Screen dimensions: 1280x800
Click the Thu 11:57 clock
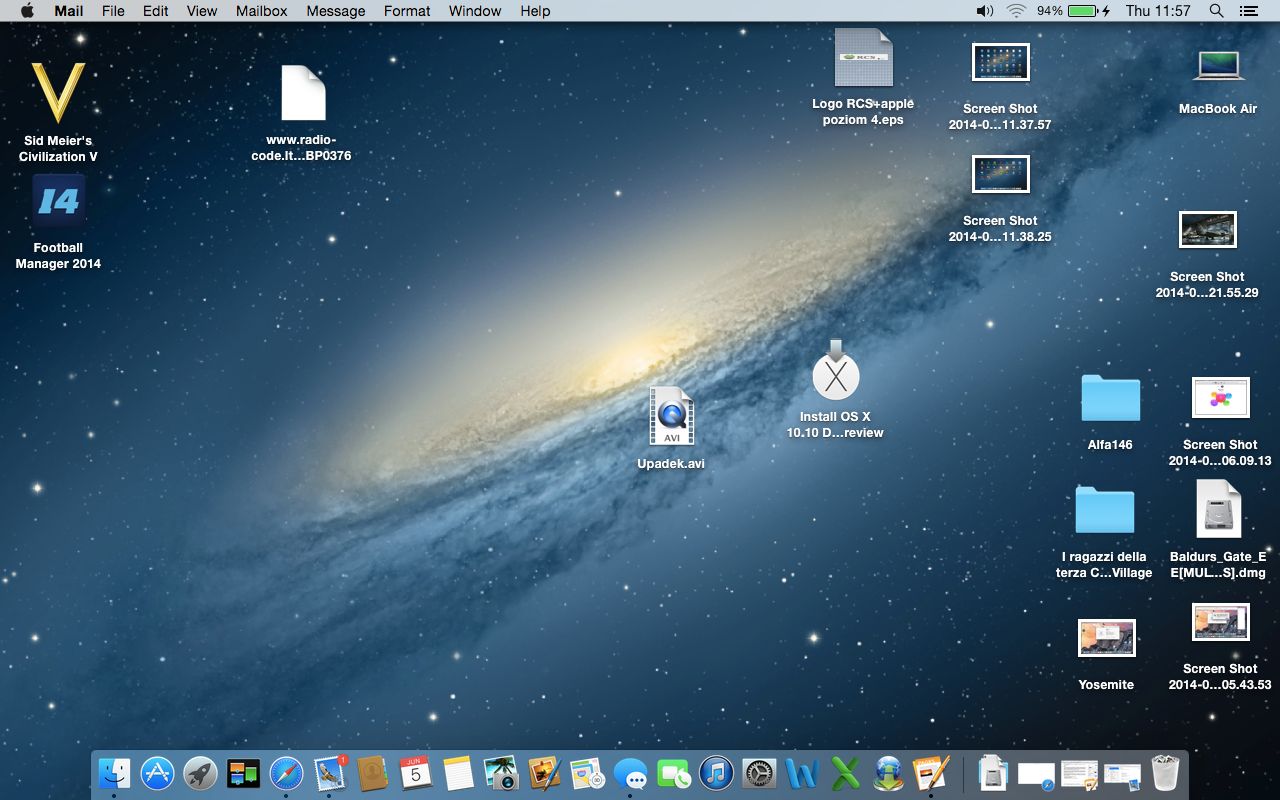[1158, 11]
